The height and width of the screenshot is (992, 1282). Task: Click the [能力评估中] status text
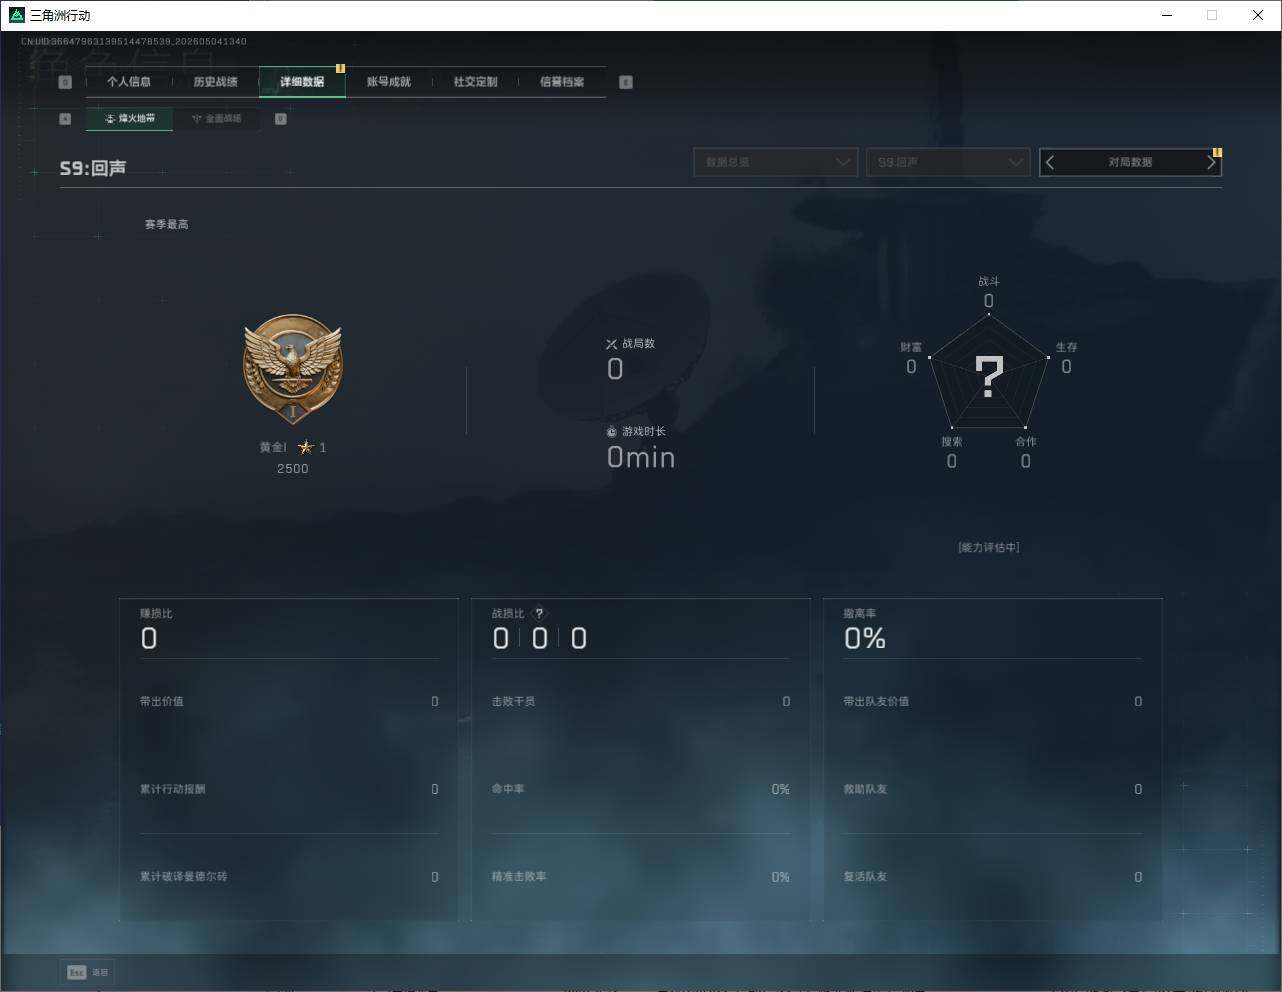pos(989,547)
